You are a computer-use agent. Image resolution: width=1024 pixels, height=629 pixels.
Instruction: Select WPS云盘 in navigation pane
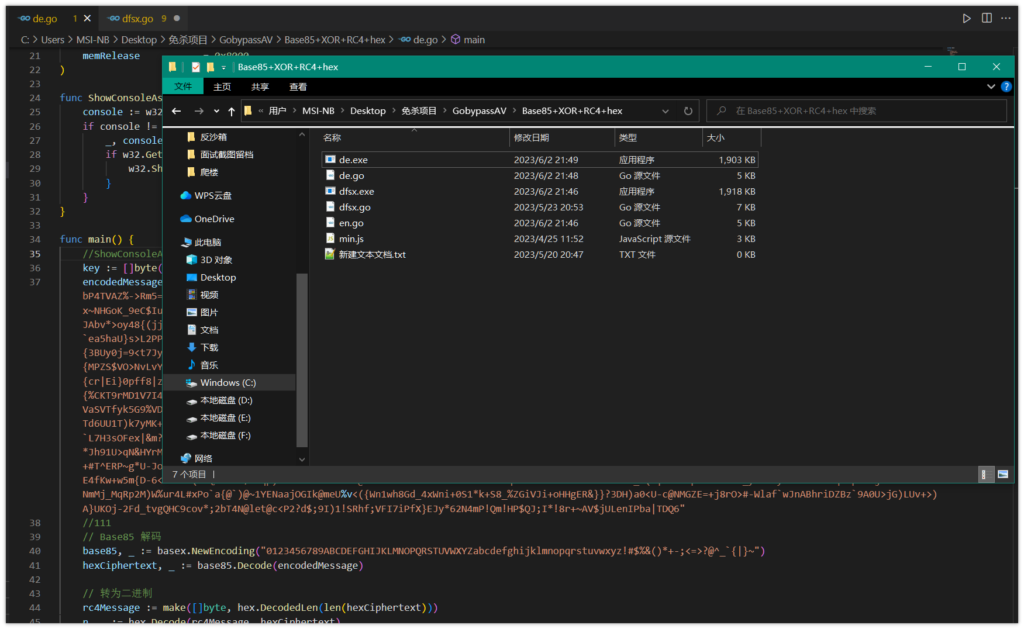pos(206,196)
